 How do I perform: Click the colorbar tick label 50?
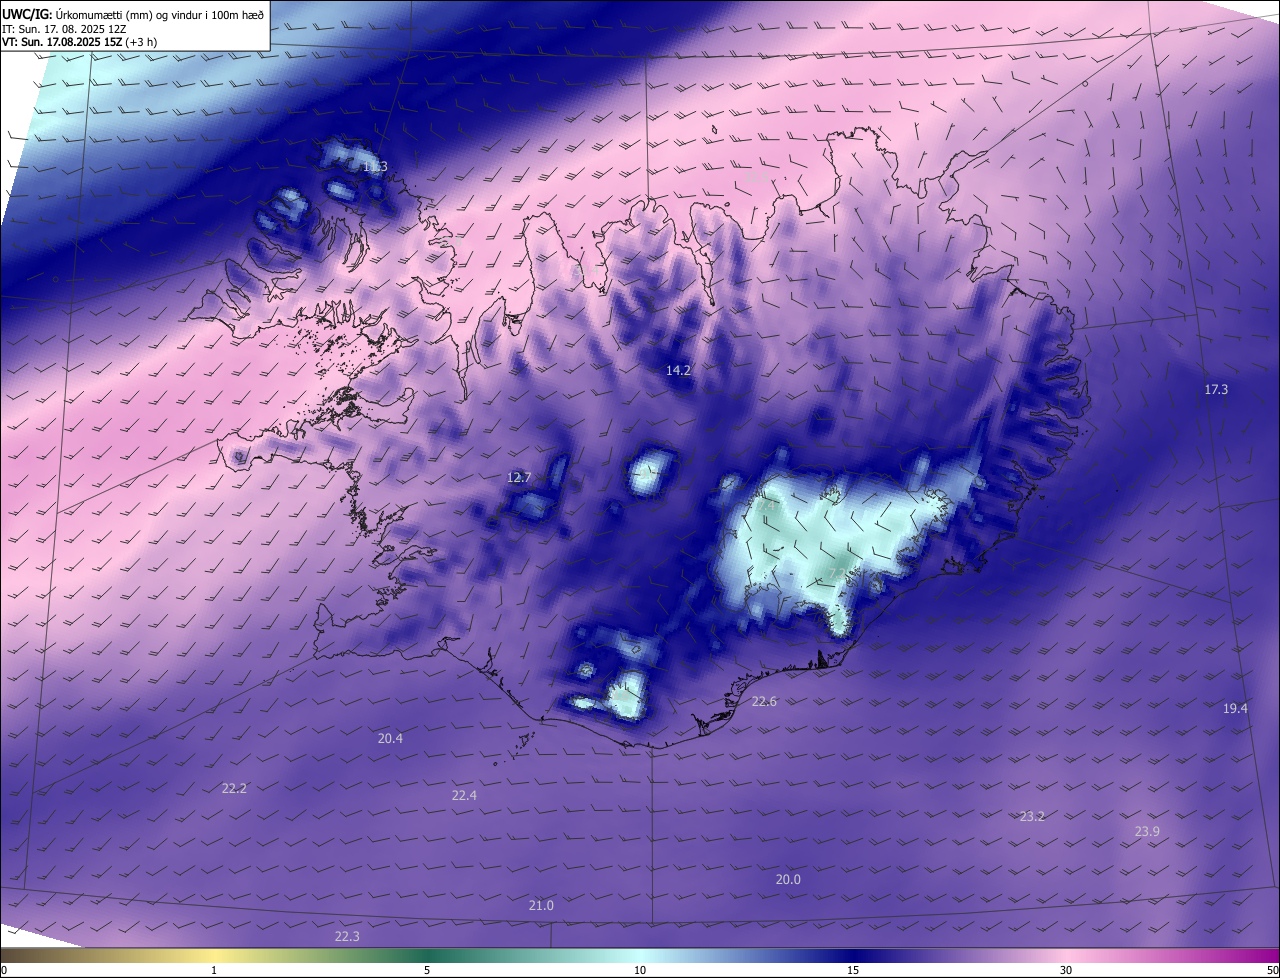[x=1272, y=970]
